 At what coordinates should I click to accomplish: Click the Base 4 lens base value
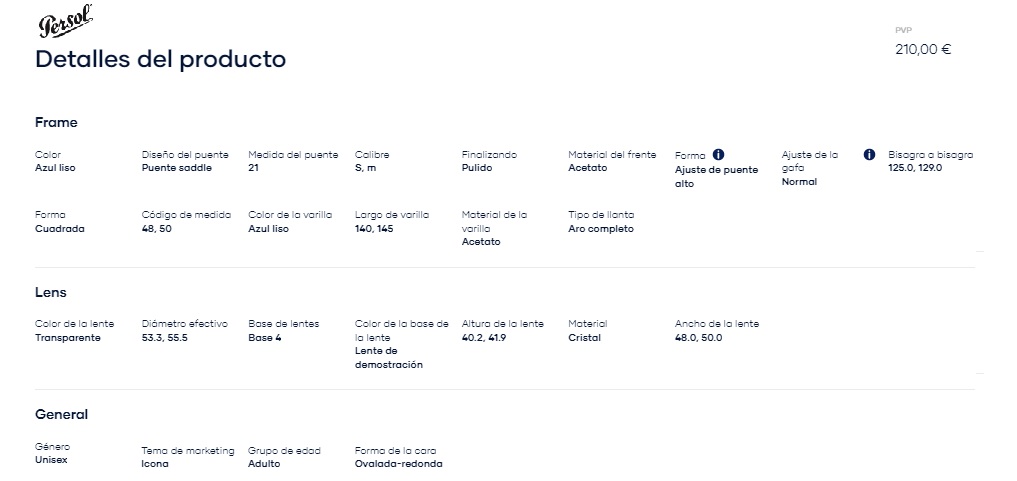click(x=265, y=338)
